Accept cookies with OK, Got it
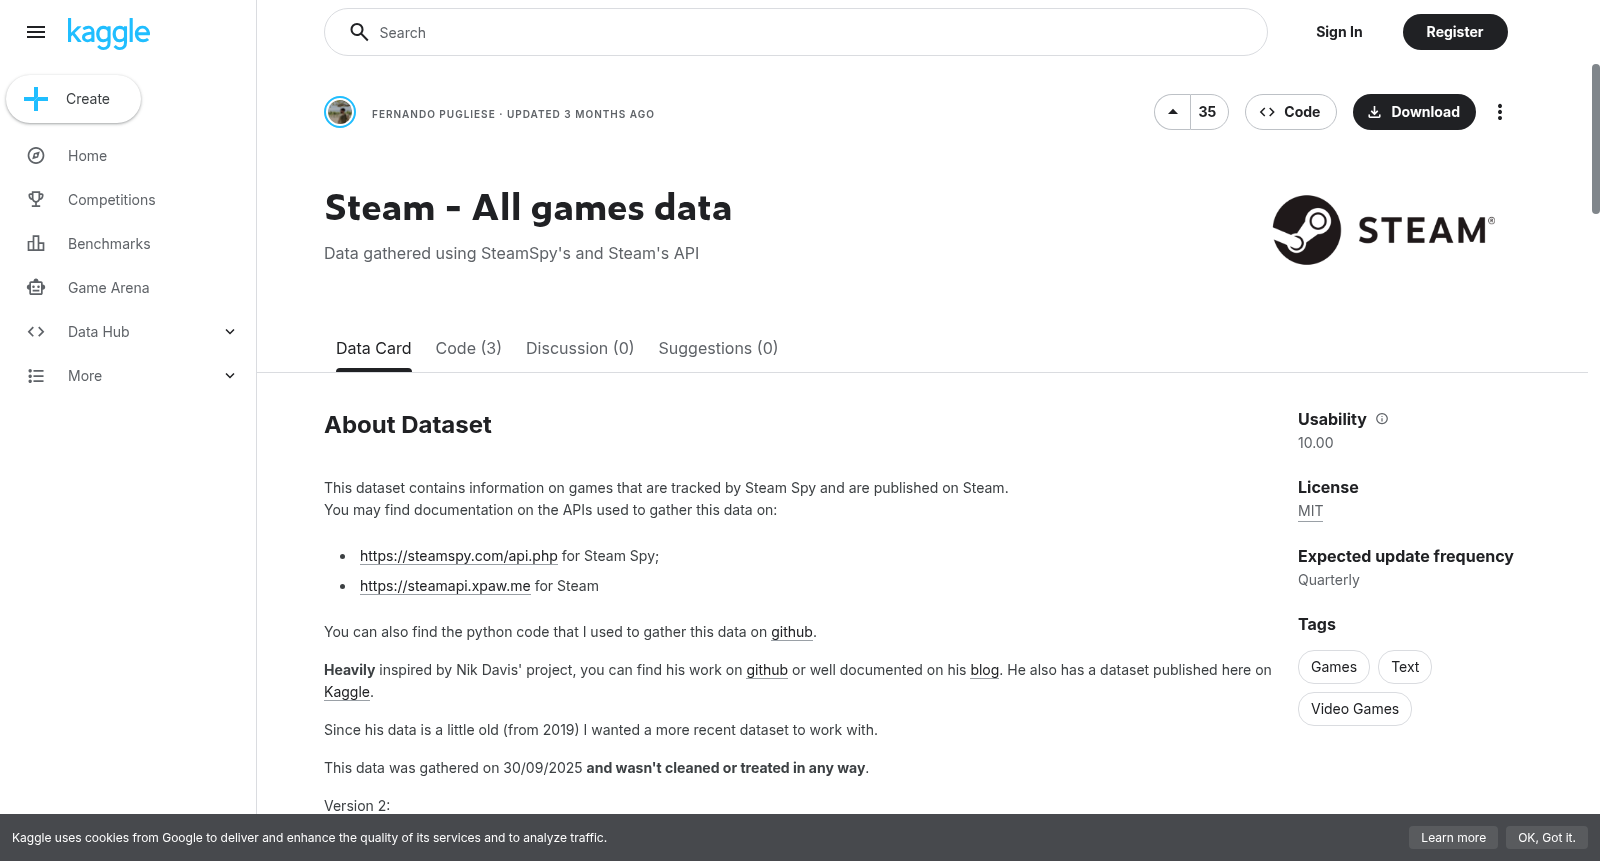This screenshot has width=1600, height=861. [x=1547, y=838]
